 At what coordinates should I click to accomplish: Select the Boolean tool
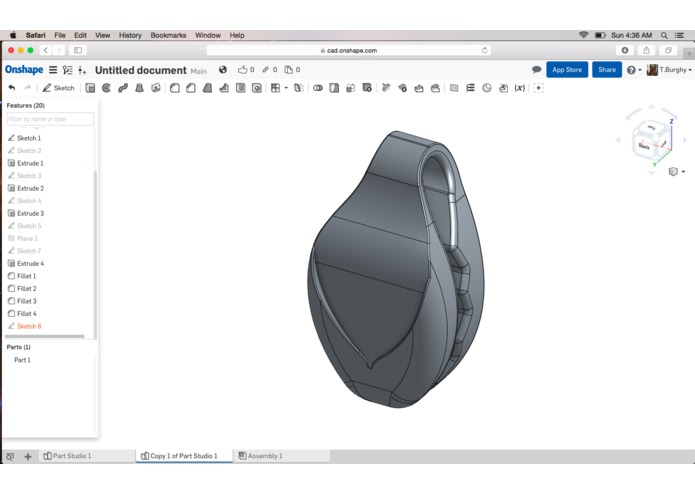[318, 88]
